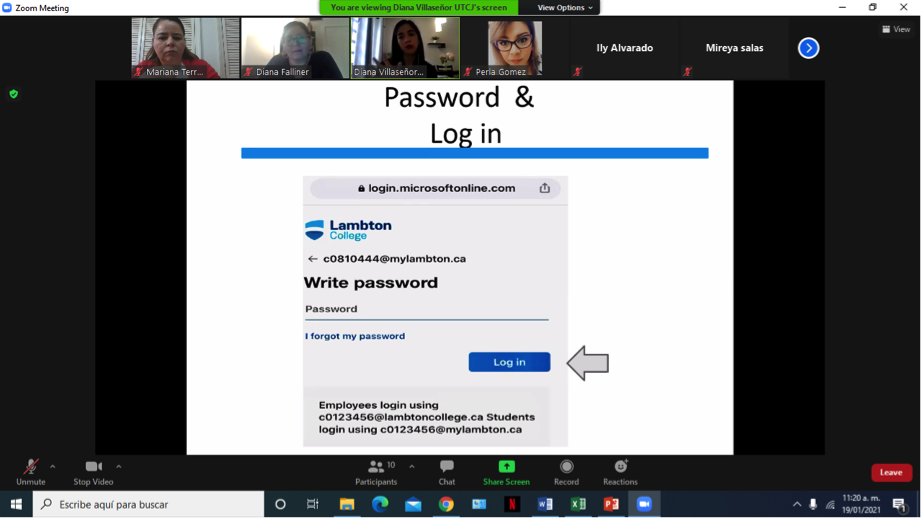Image resolution: width=921 pixels, height=518 pixels.
Task: Open the network status tray icon
Action: pos(830,504)
